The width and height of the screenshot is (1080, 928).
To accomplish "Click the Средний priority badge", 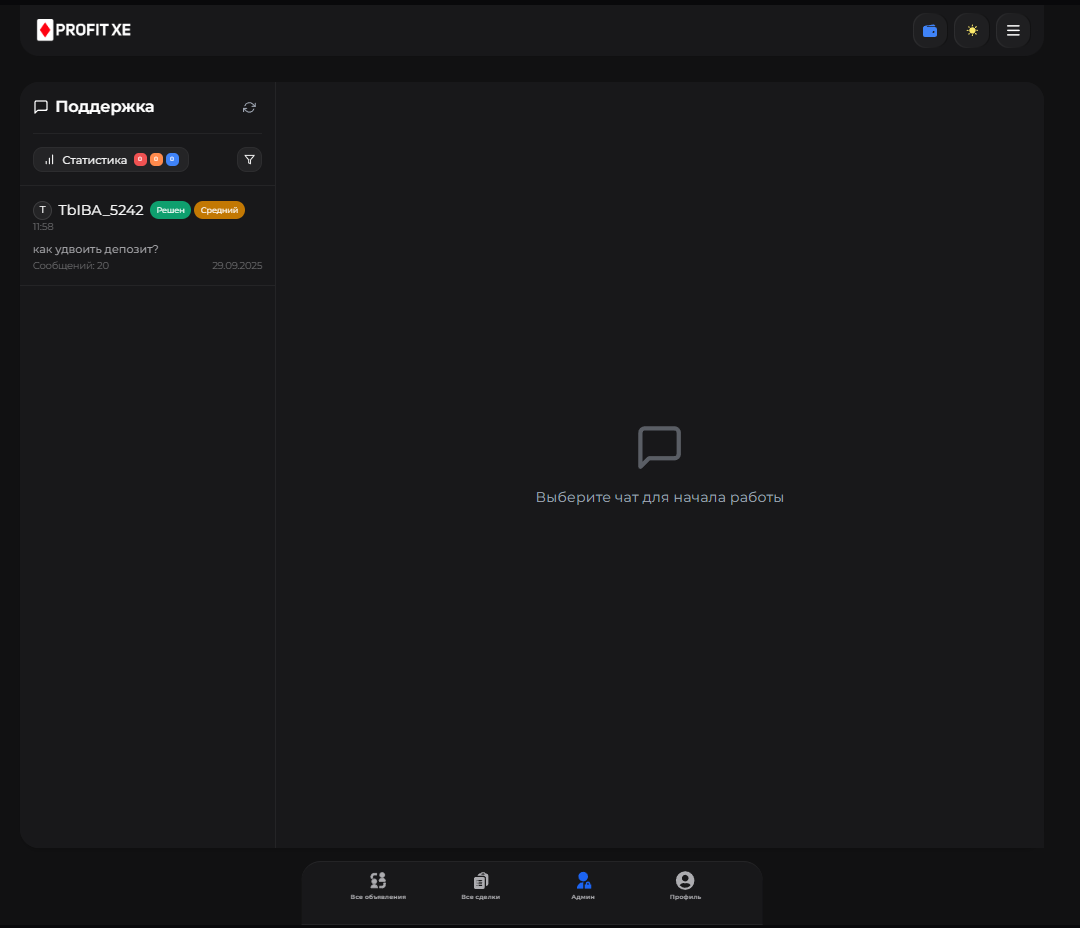I will coord(219,210).
